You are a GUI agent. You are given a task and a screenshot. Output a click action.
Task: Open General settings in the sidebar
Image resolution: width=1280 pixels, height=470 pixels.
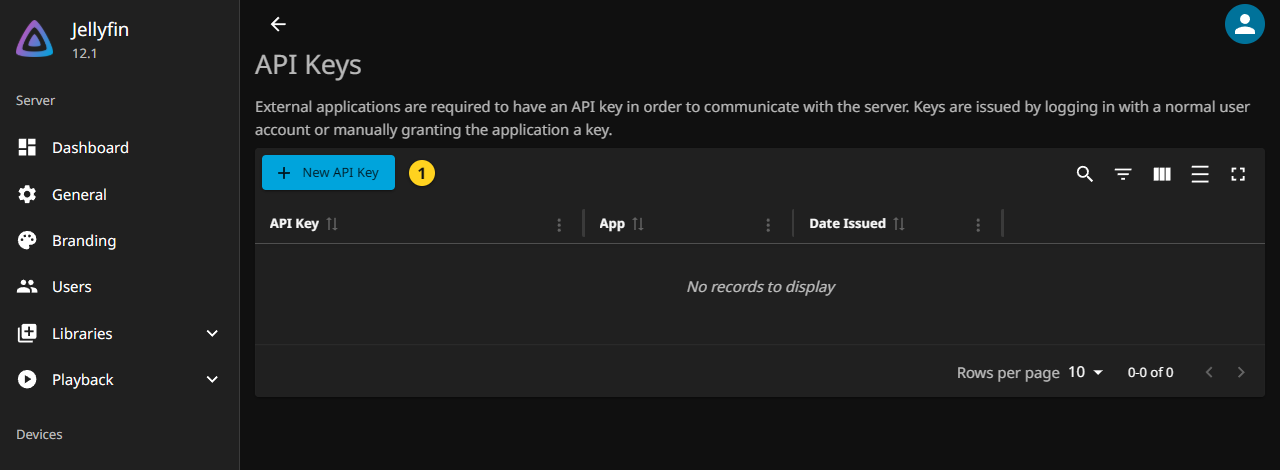[119, 194]
